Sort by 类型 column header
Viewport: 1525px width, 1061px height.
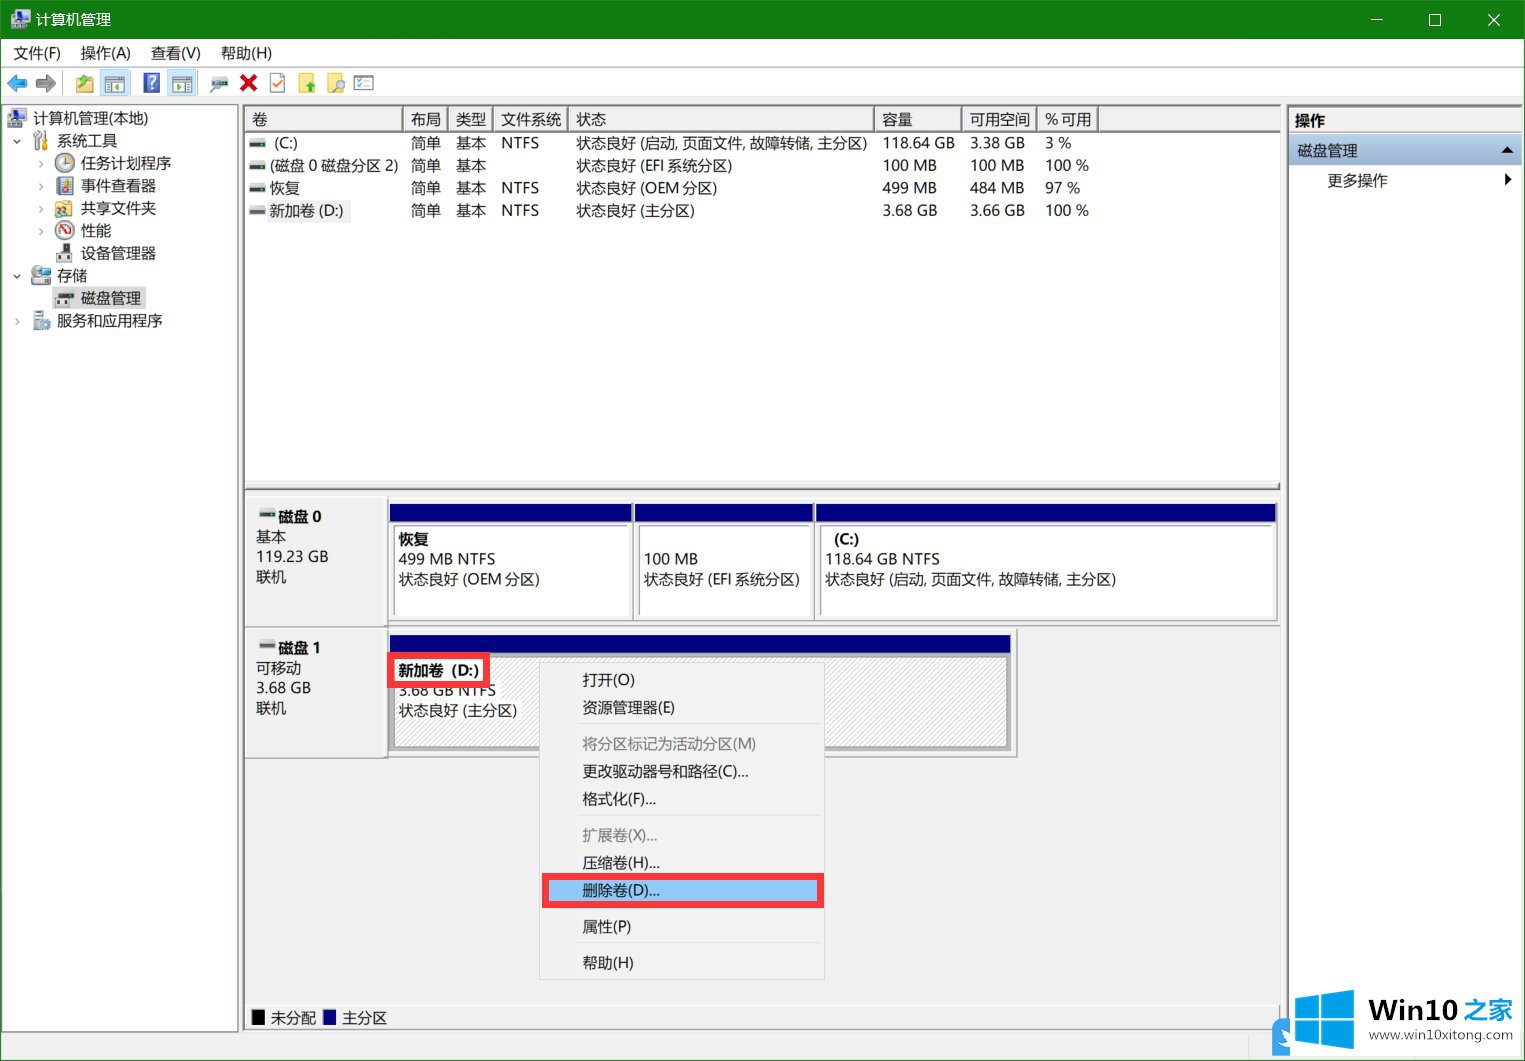pos(470,119)
